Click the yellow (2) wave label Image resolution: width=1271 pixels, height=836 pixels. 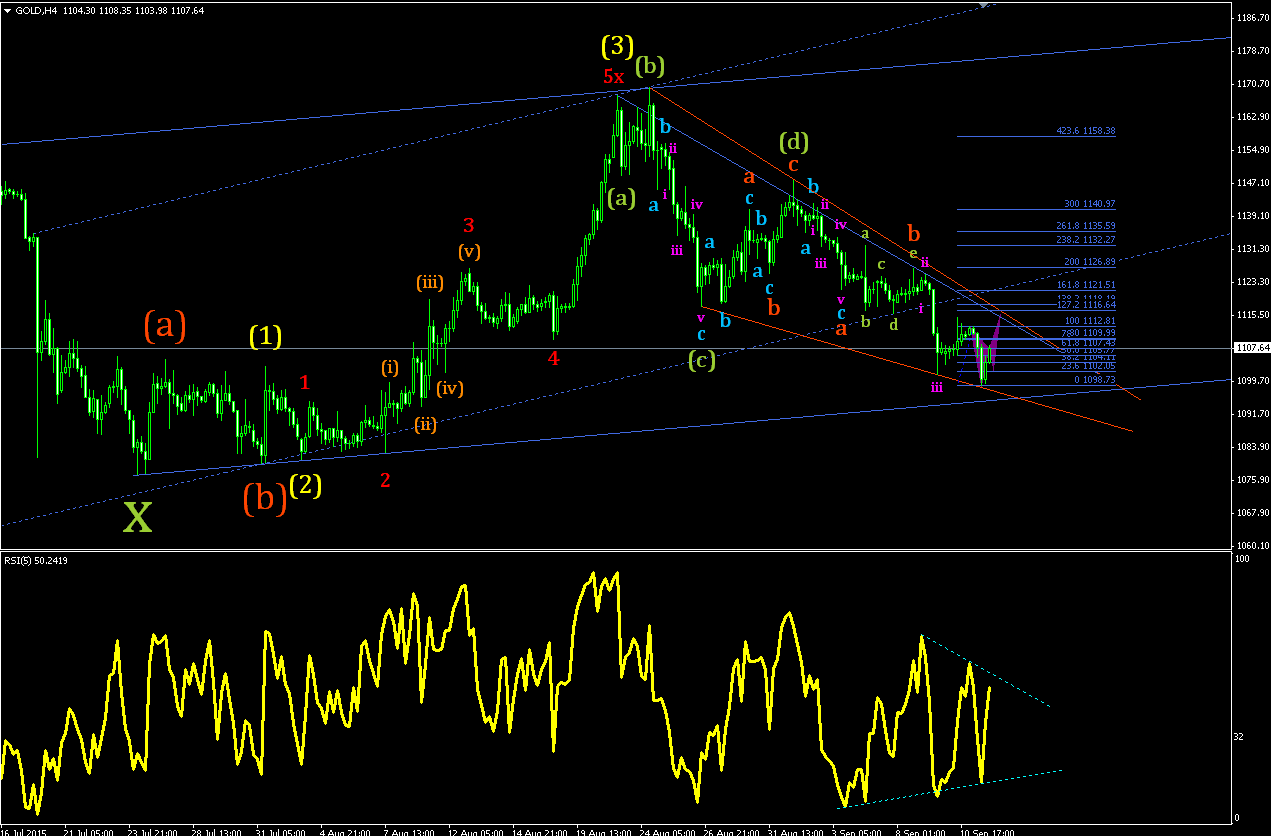[x=306, y=486]
